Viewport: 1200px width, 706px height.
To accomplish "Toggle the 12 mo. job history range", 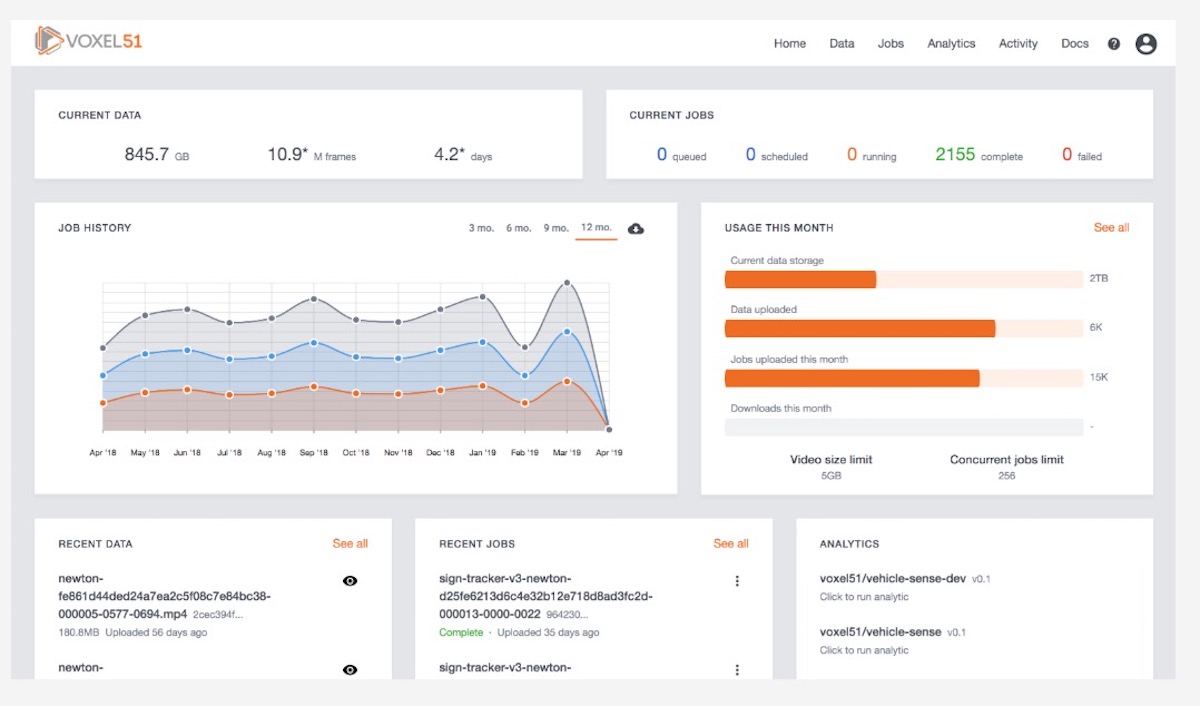I will click(x=596, y=227).
